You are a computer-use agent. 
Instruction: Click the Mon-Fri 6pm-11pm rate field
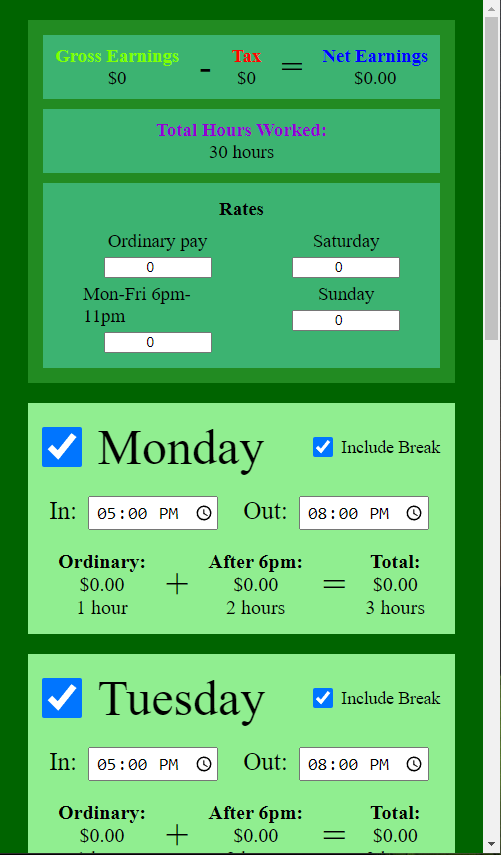coord(158,342)
